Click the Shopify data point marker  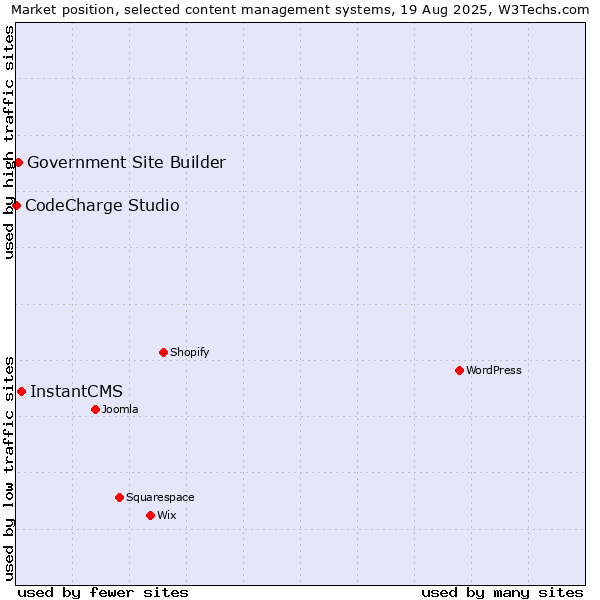pos(163,352)
